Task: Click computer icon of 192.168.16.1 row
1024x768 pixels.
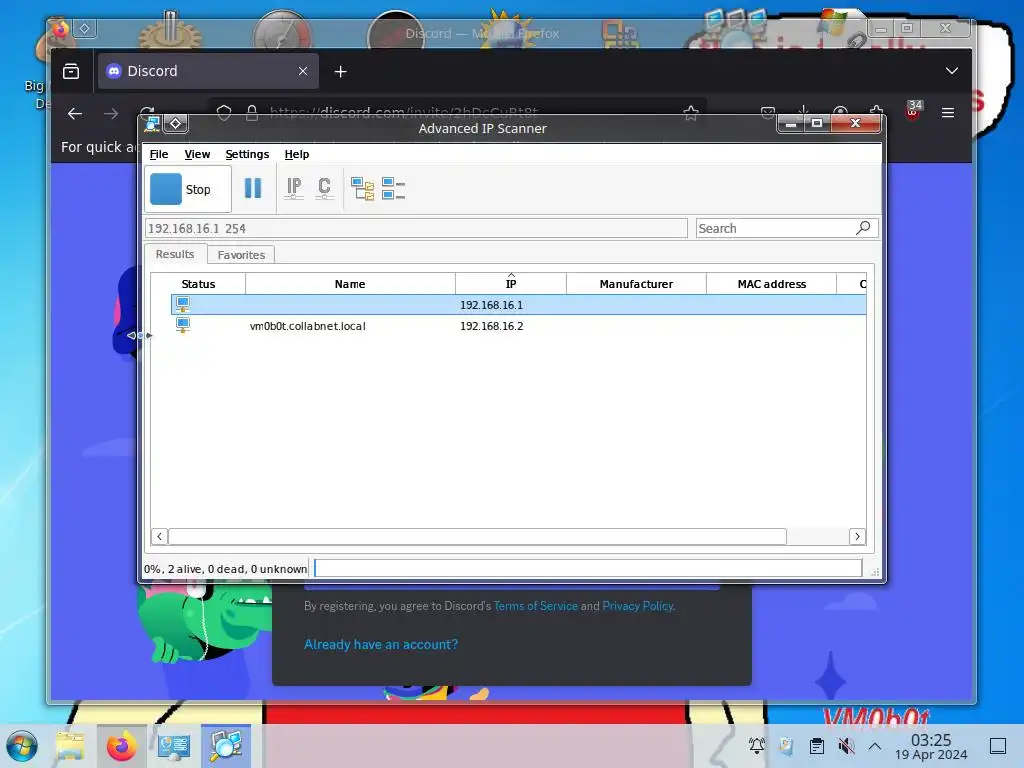Action: pos(183,304)
